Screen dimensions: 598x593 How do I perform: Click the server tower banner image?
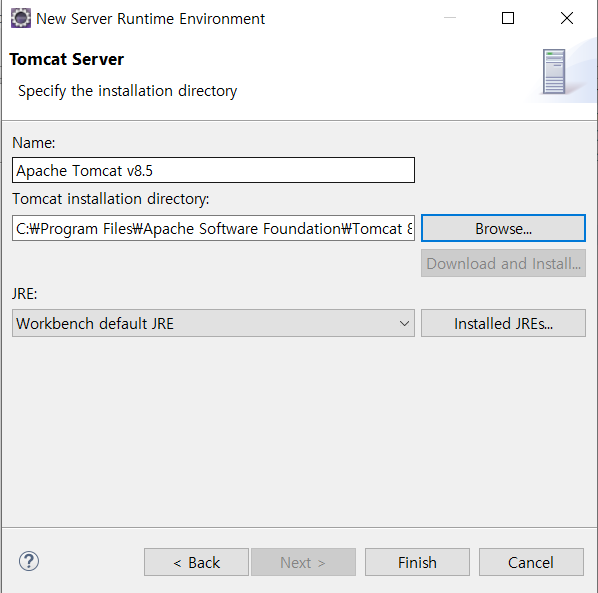pos(554,72)
